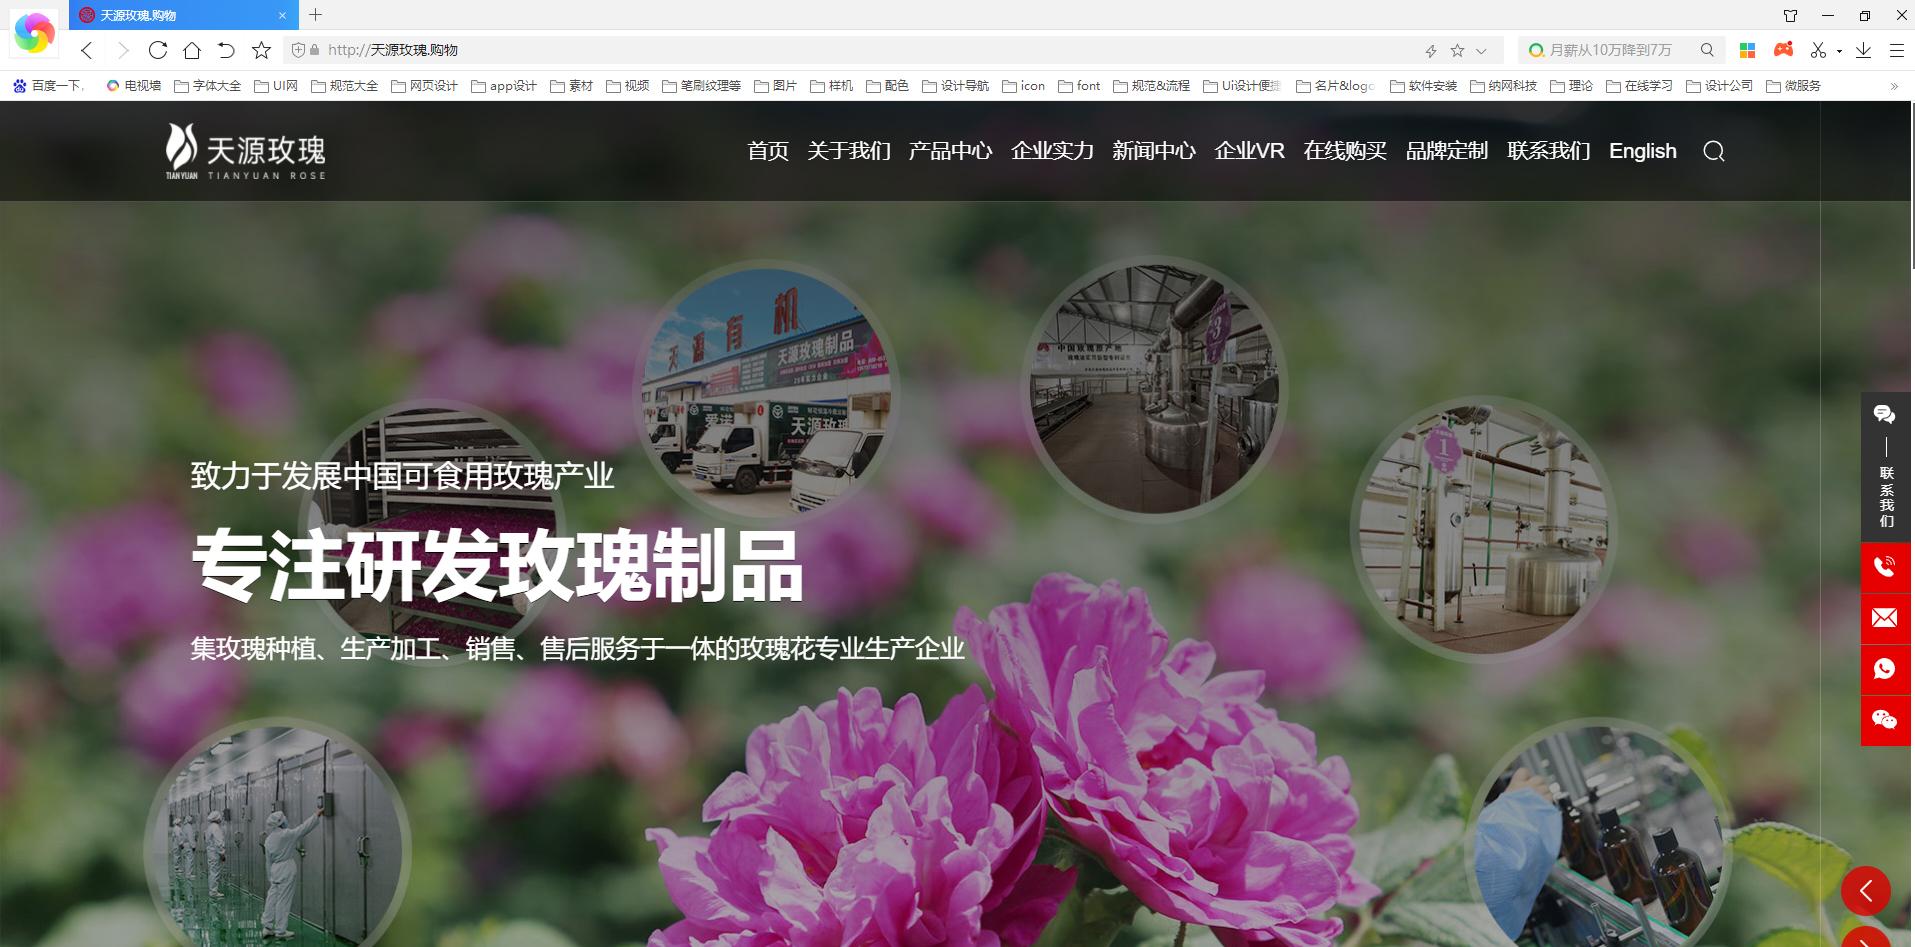Open the 网页设计 bookmark folder
Image resolution: width=1915 pixels, height=947 pixels.
pos(425,86)
